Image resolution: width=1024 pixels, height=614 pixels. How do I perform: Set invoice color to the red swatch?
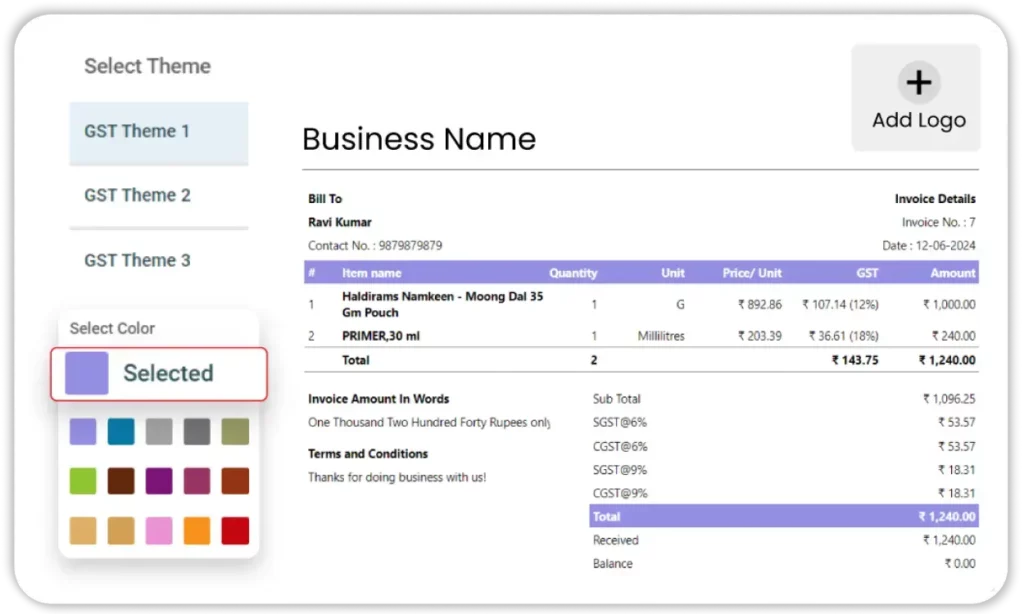coord(235,531)
